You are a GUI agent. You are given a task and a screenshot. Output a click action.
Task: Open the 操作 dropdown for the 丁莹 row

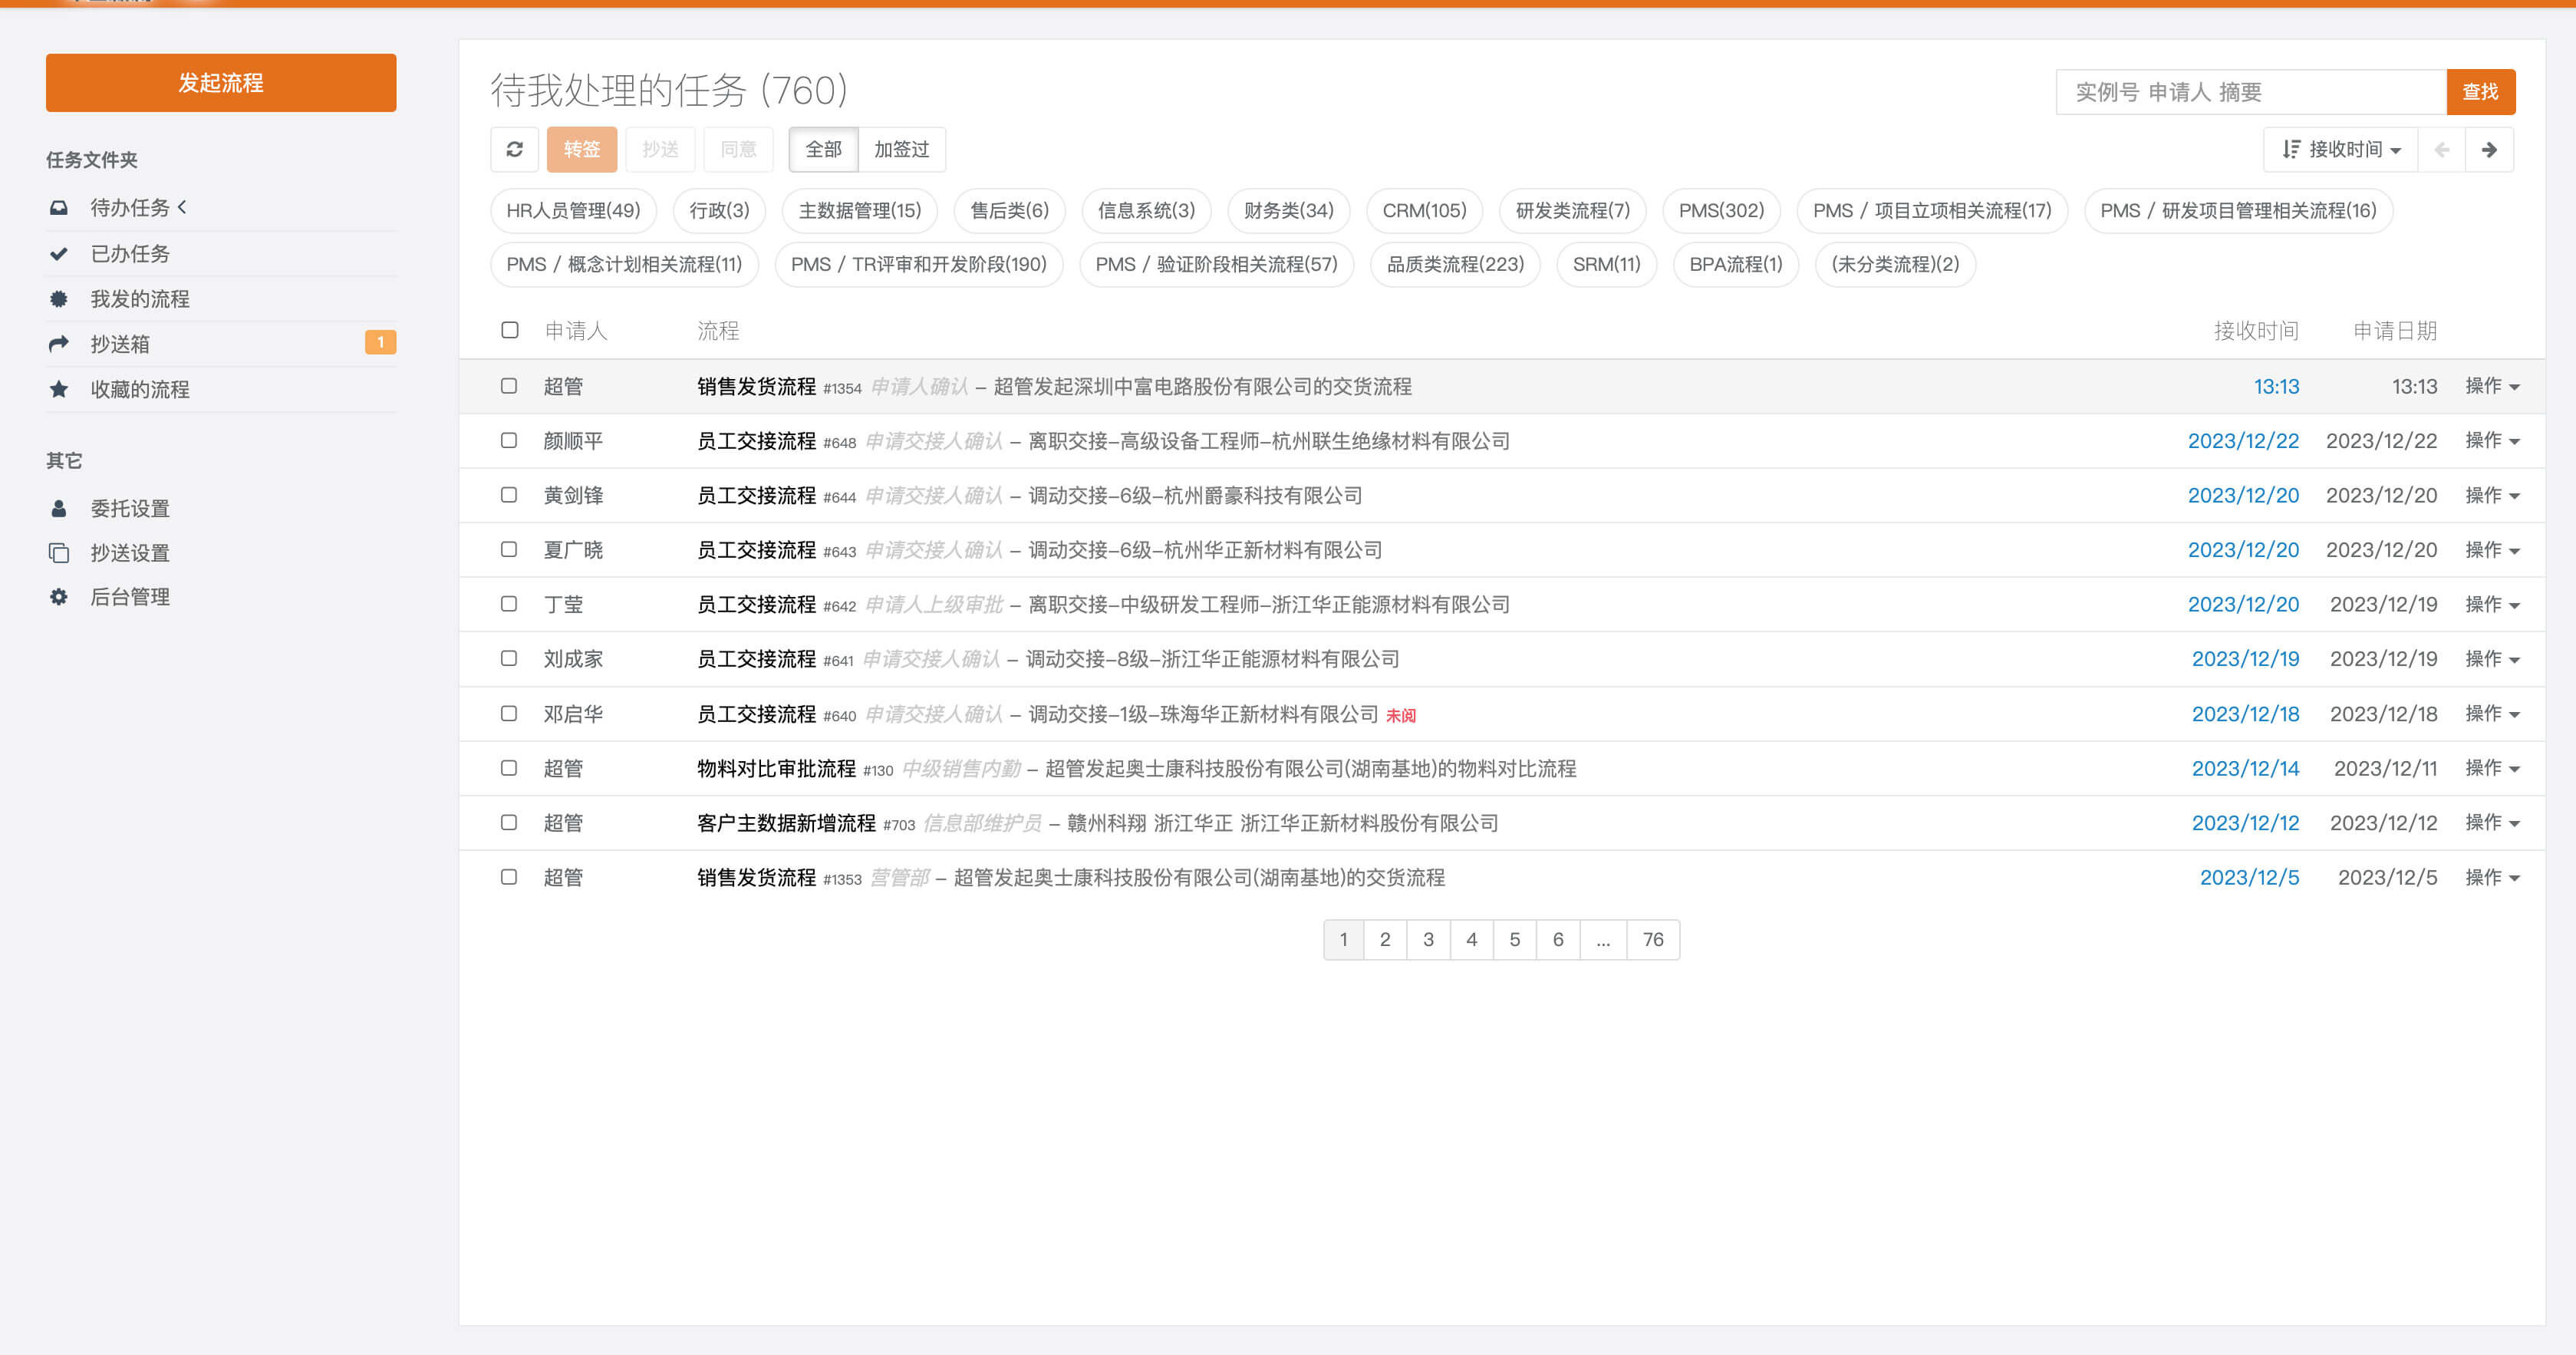tap(2491, 604)
